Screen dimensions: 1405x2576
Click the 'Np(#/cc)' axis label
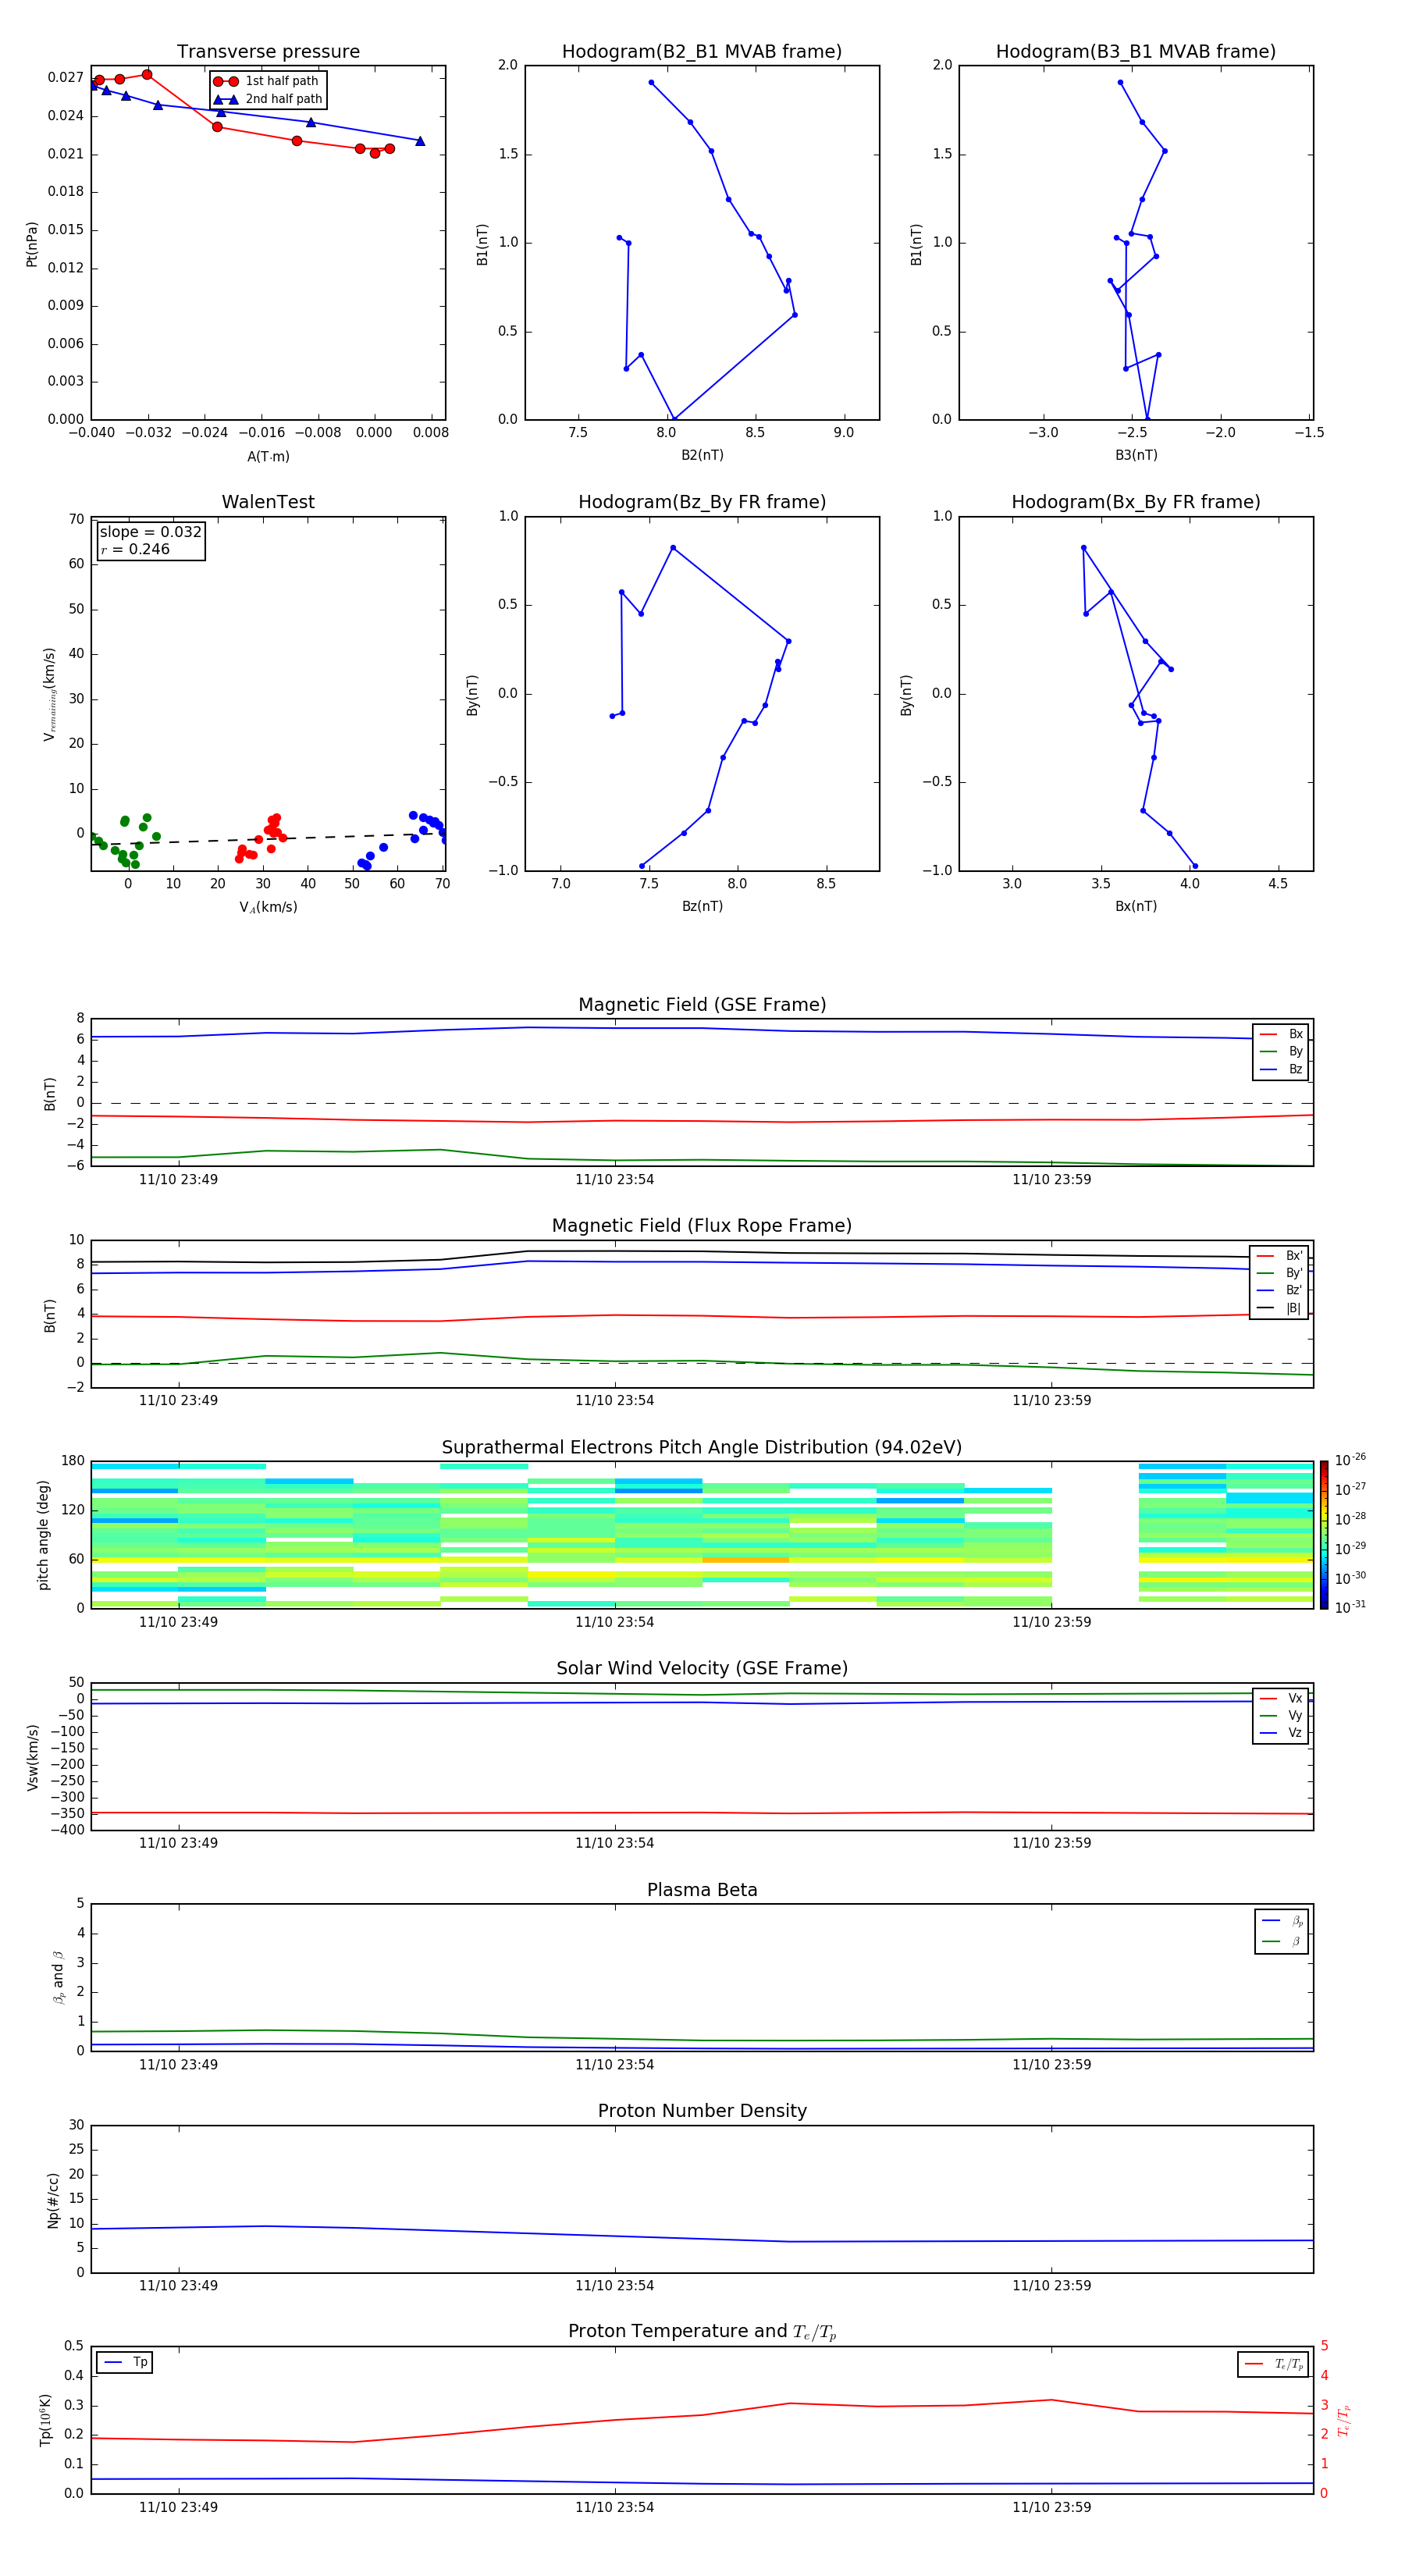point(54,2200)
